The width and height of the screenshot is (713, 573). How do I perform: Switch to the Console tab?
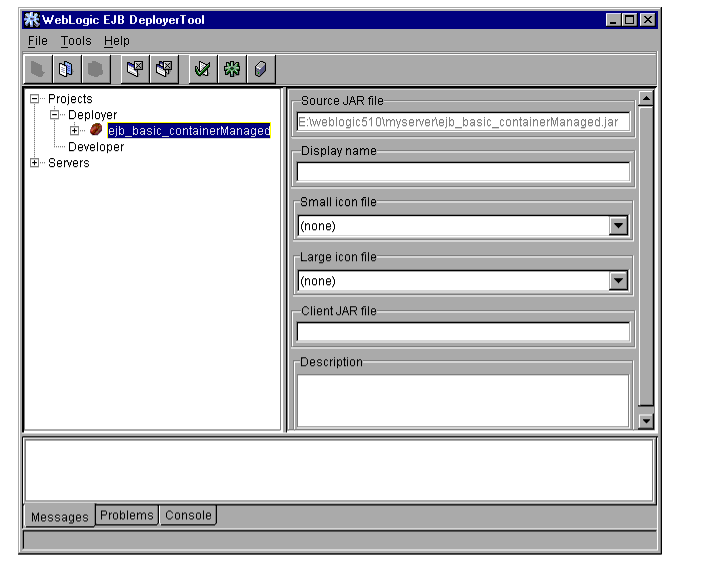(188, 515)
